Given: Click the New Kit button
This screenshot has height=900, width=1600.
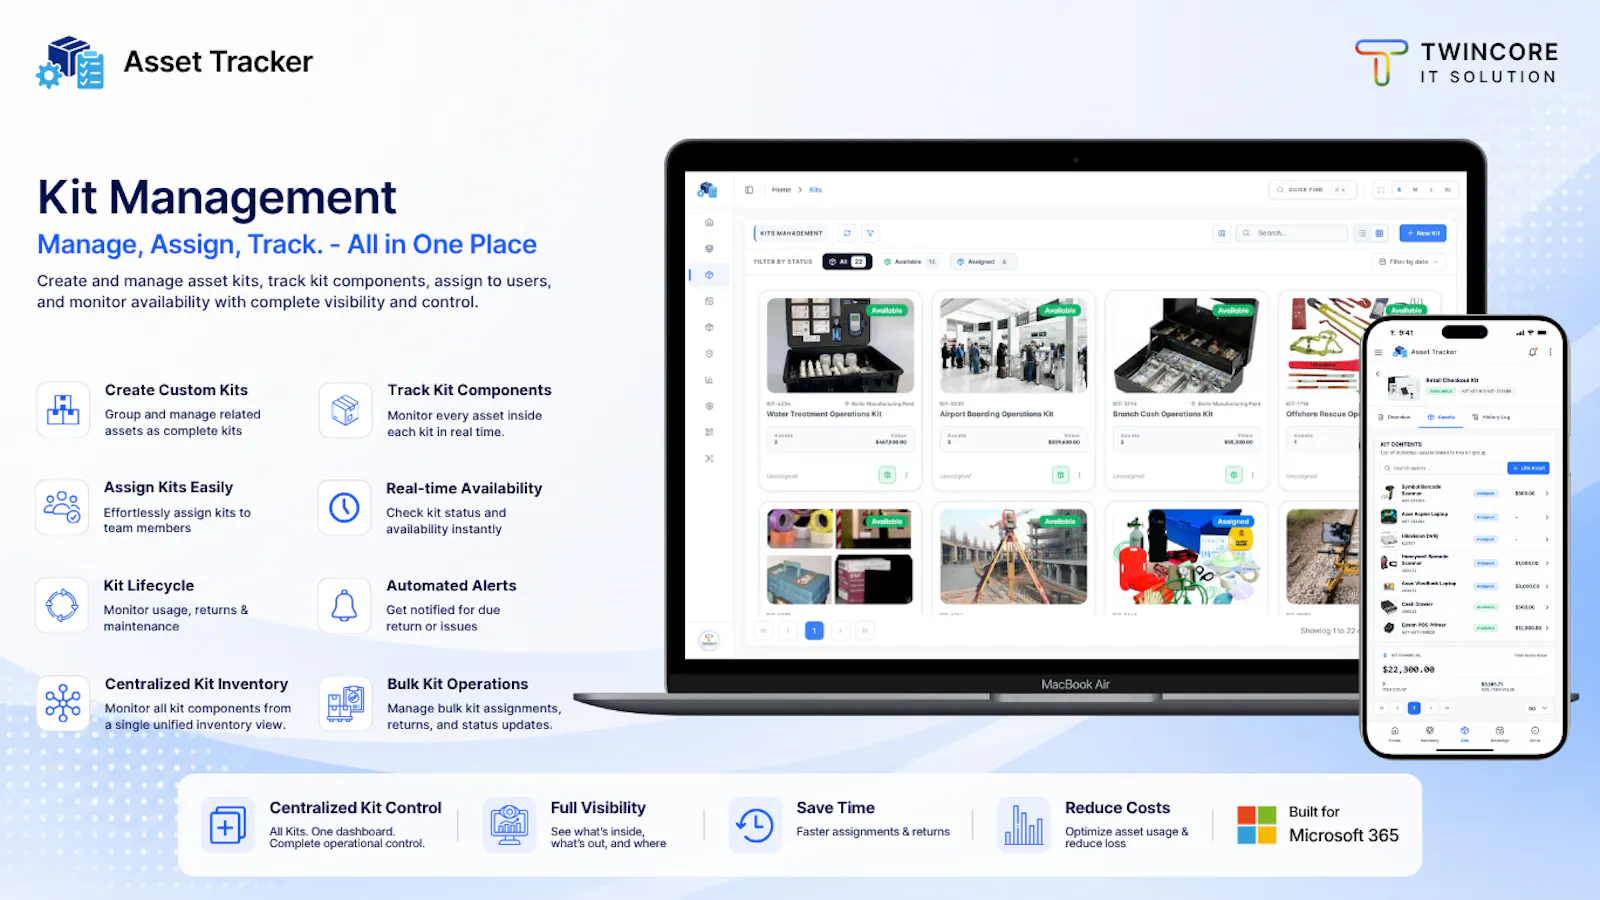Looking at the screenshot, I should click(x=1422, y=233).
